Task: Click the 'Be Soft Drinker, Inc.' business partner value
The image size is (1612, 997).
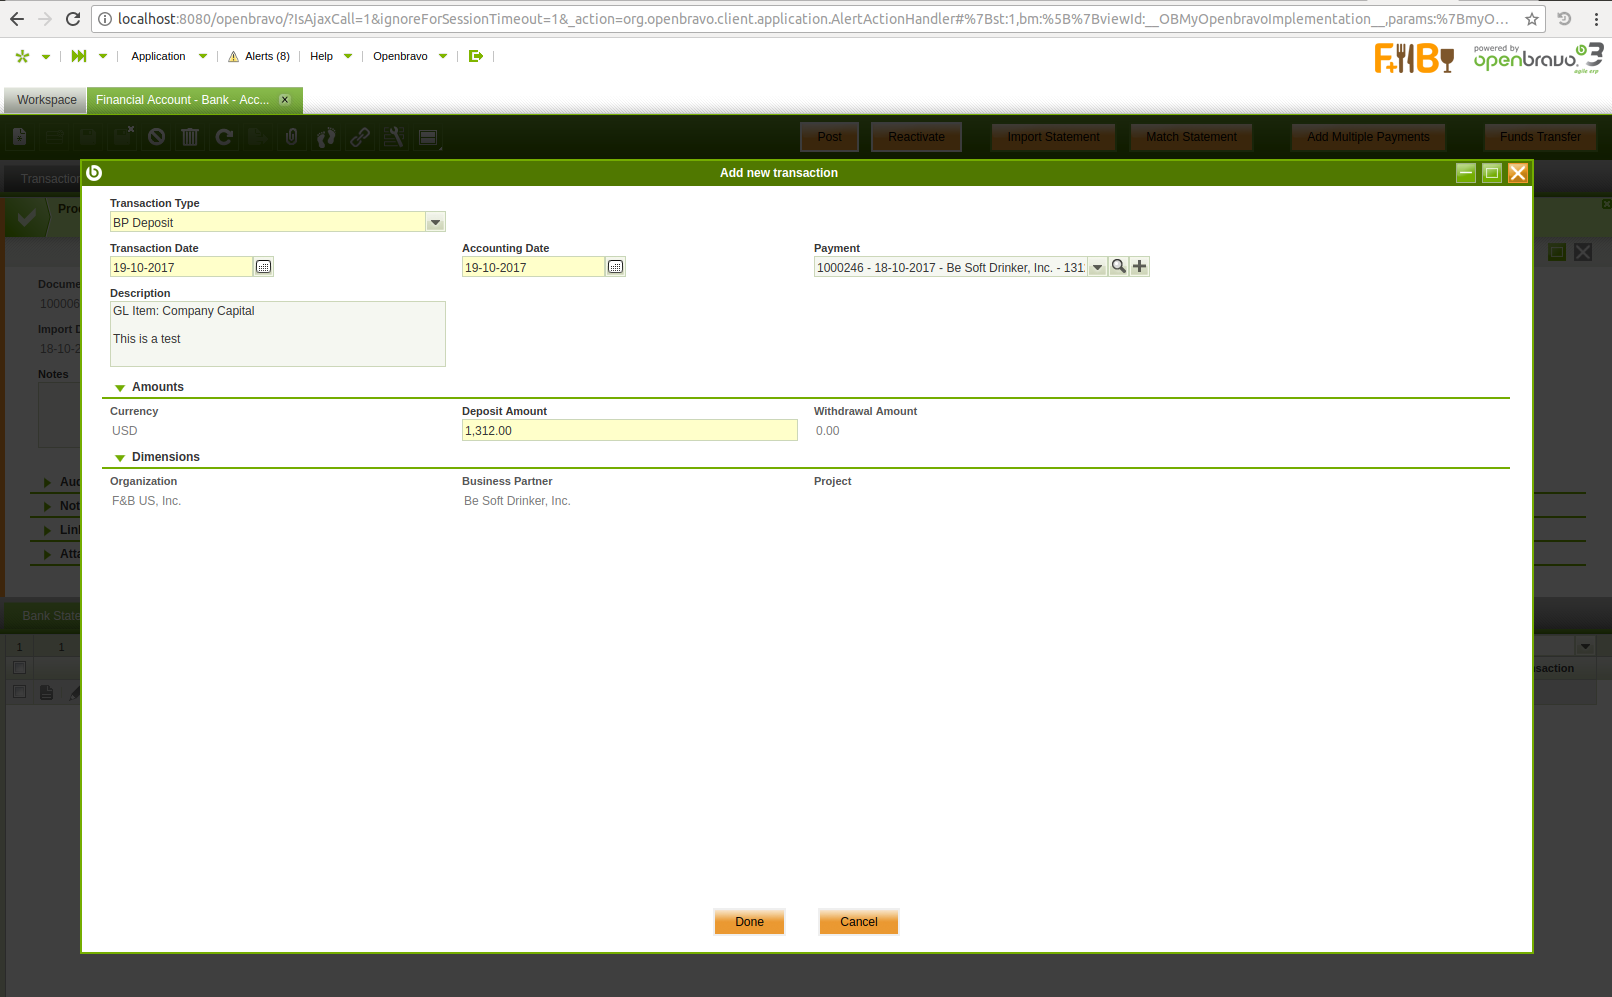Action: pos(517,501)
